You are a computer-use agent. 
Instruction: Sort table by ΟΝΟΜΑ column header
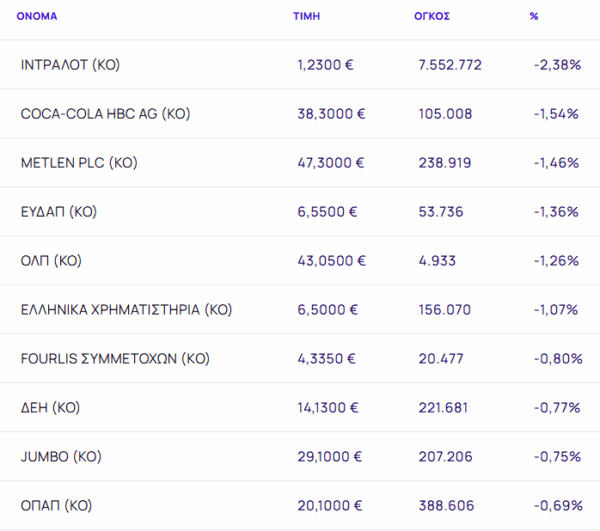pyautogui.click(x=35, y=17)
